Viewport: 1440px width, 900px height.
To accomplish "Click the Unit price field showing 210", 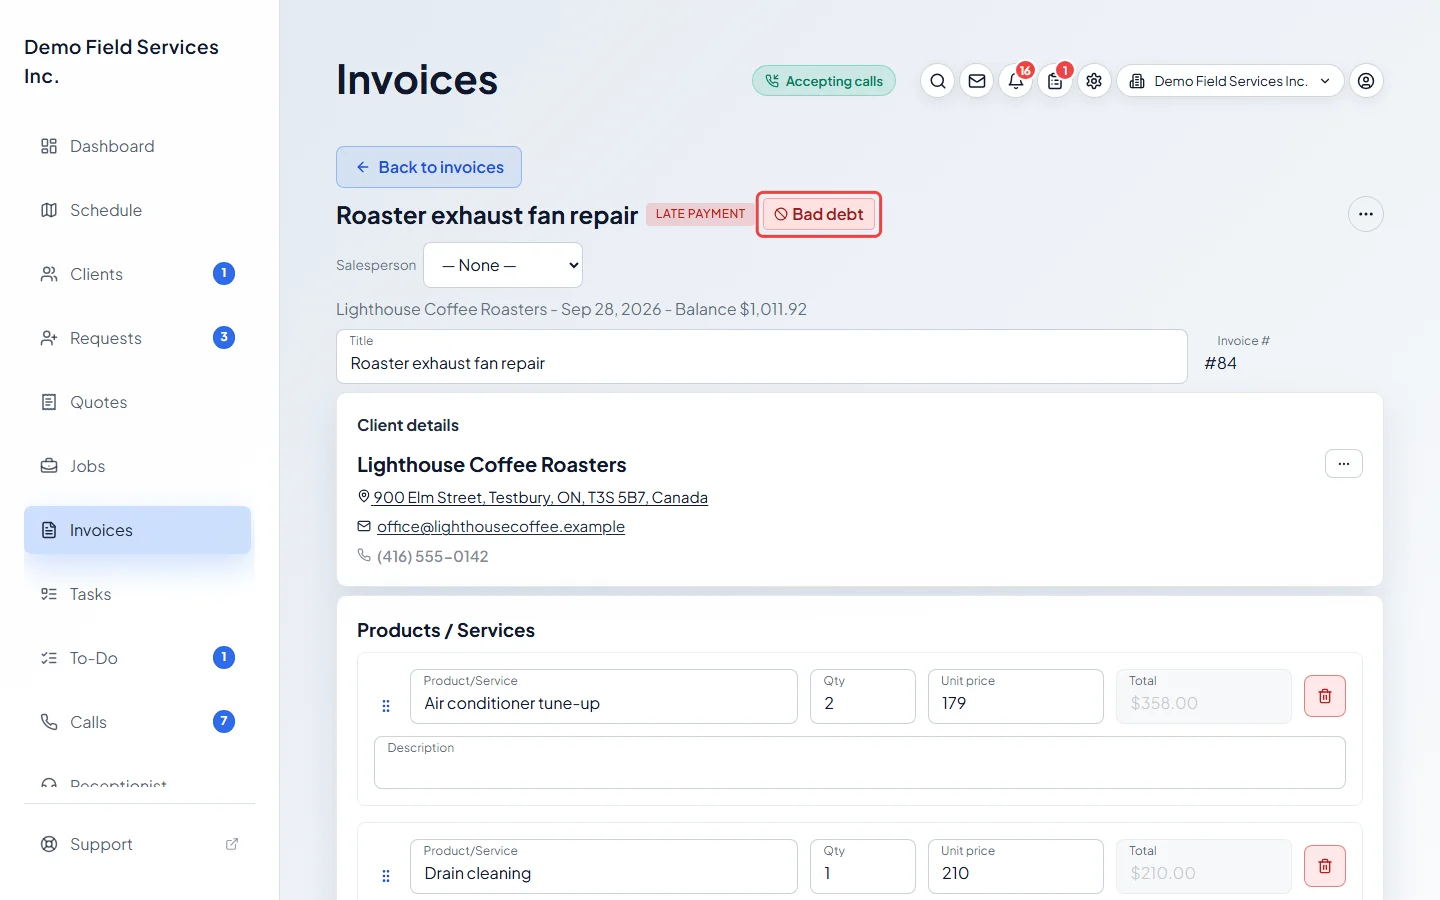I will [x=1016, y=866].
